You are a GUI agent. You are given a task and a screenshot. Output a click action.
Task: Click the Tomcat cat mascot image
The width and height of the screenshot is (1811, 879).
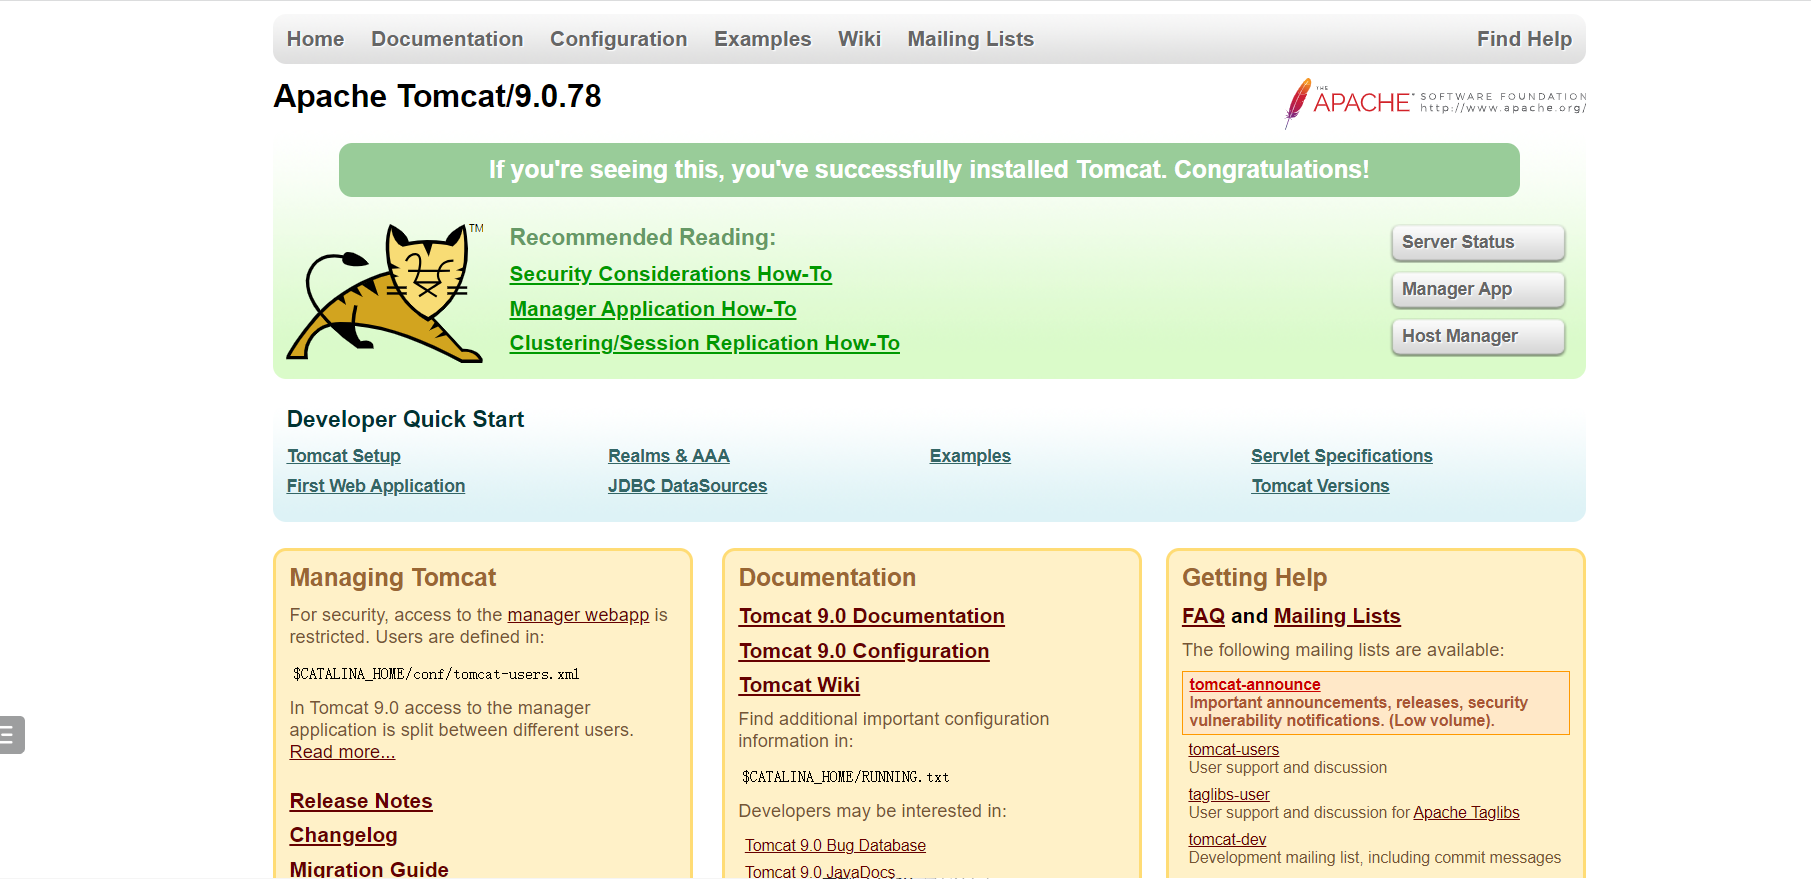pos(385,292)
